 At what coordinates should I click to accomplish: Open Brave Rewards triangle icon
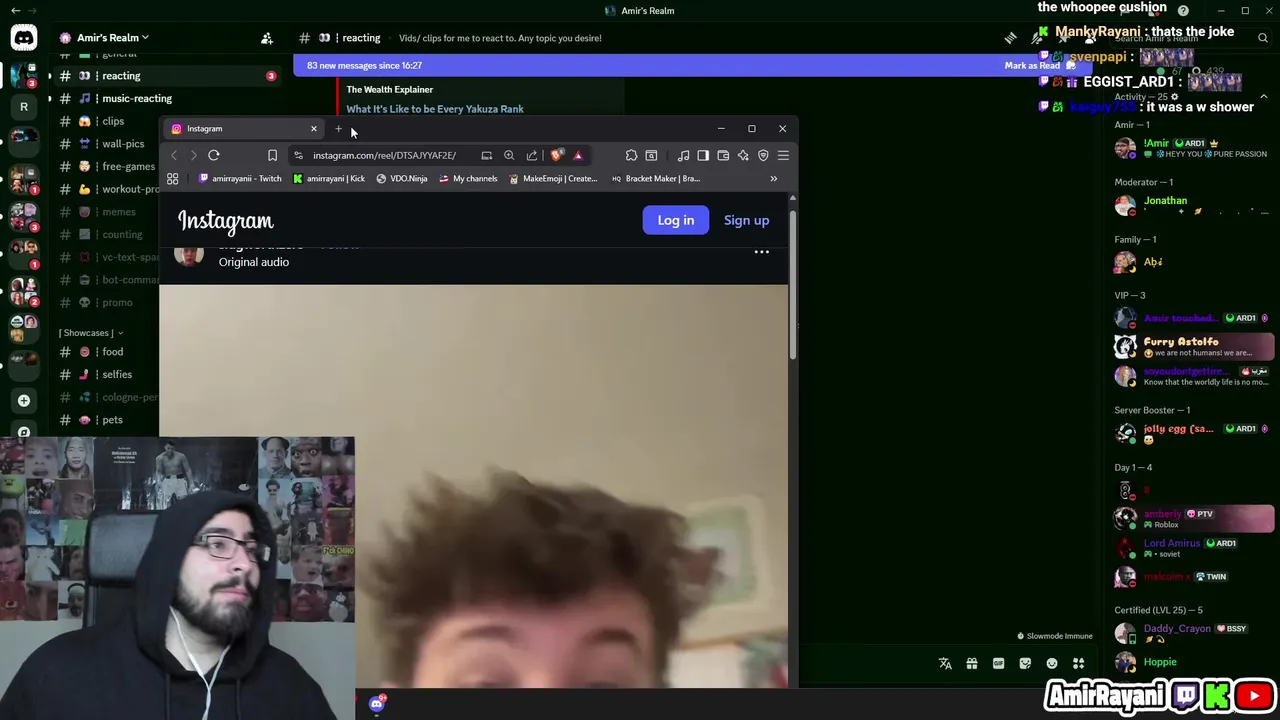point(578,155)
